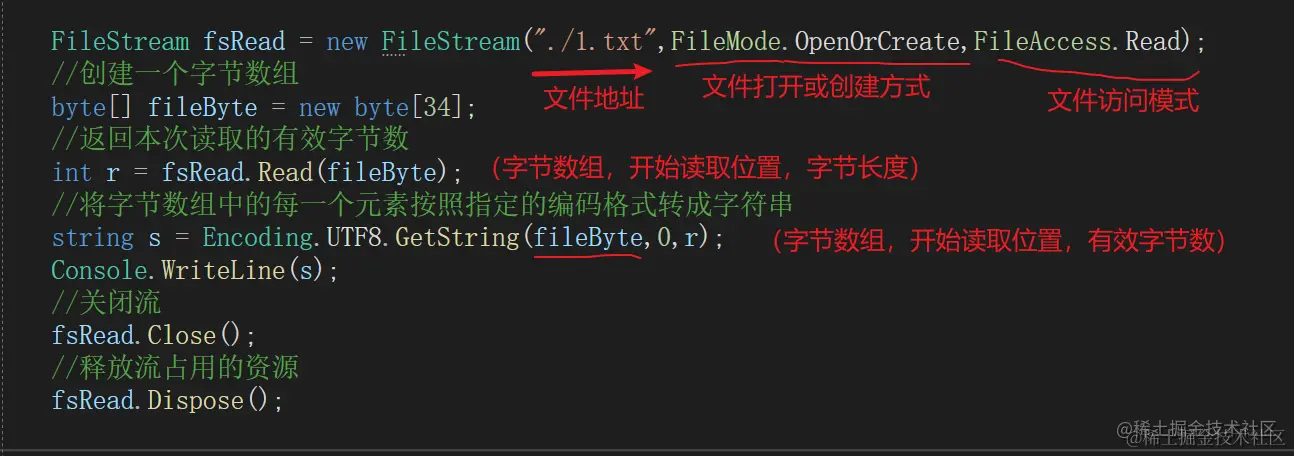Click the int keyword before r
Screen dimensions: 1294x456
(x=71, y=171)
